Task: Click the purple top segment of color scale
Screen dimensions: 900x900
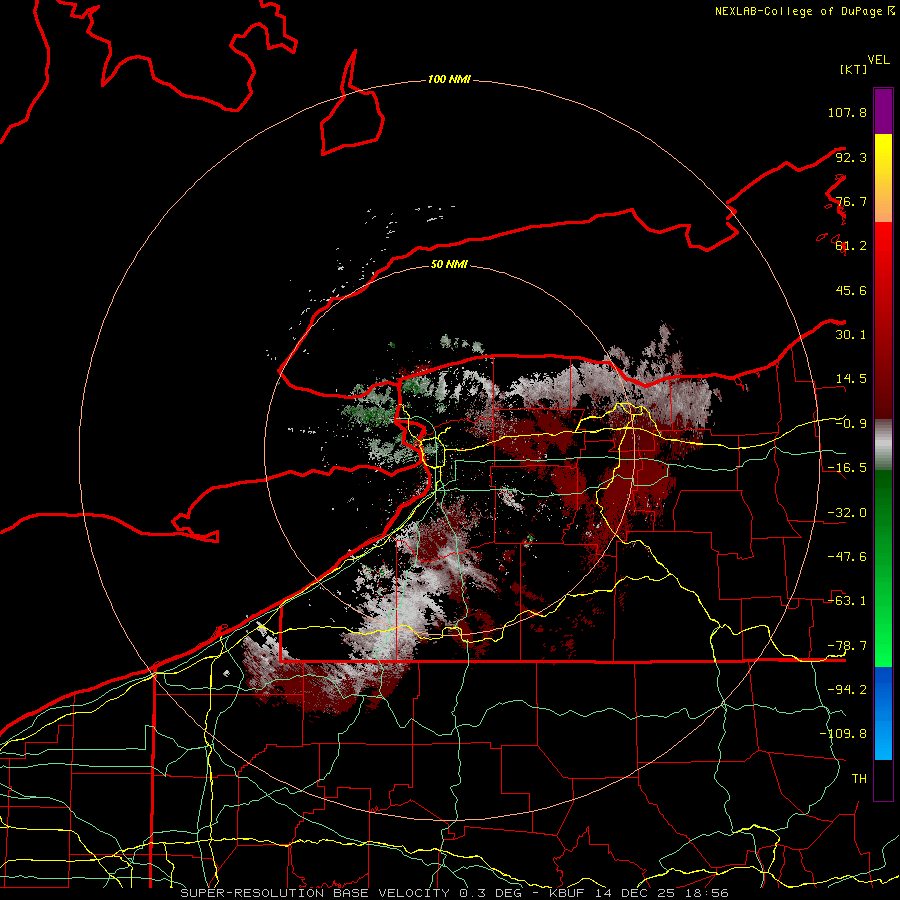Action: click(x=883, y=111)
